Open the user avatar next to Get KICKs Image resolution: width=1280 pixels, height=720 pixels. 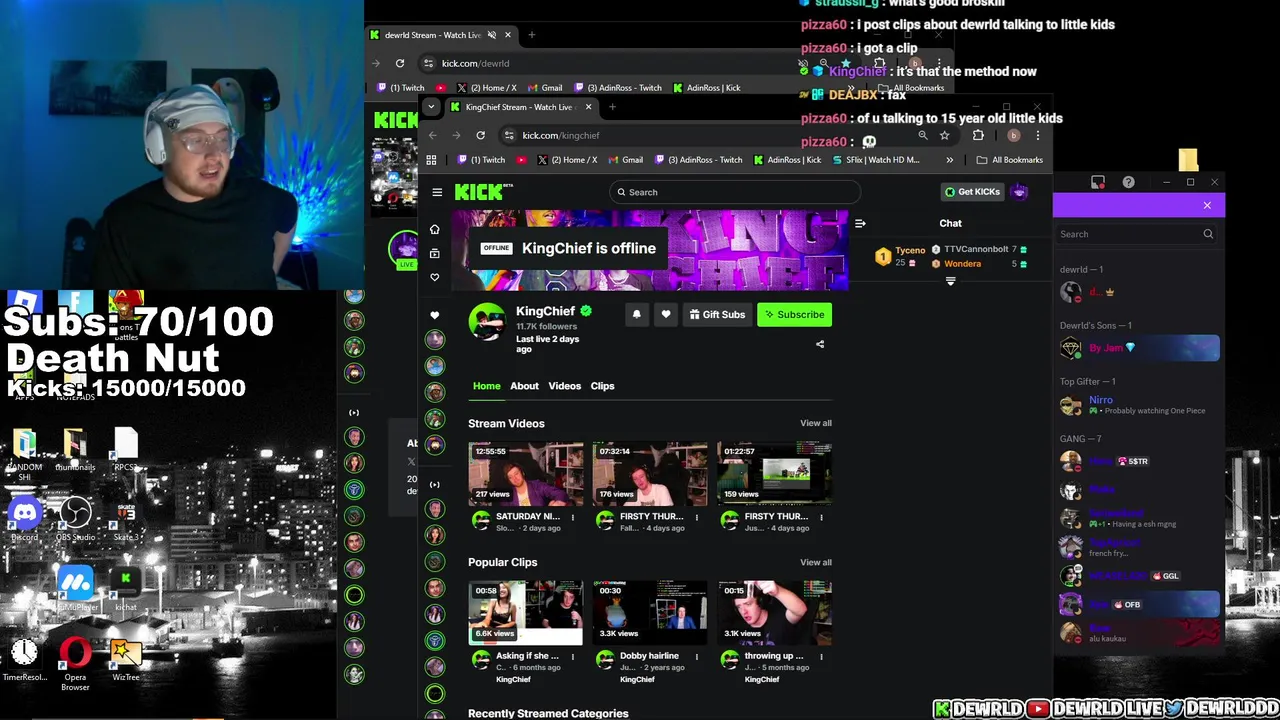[x=1019, y=192]
